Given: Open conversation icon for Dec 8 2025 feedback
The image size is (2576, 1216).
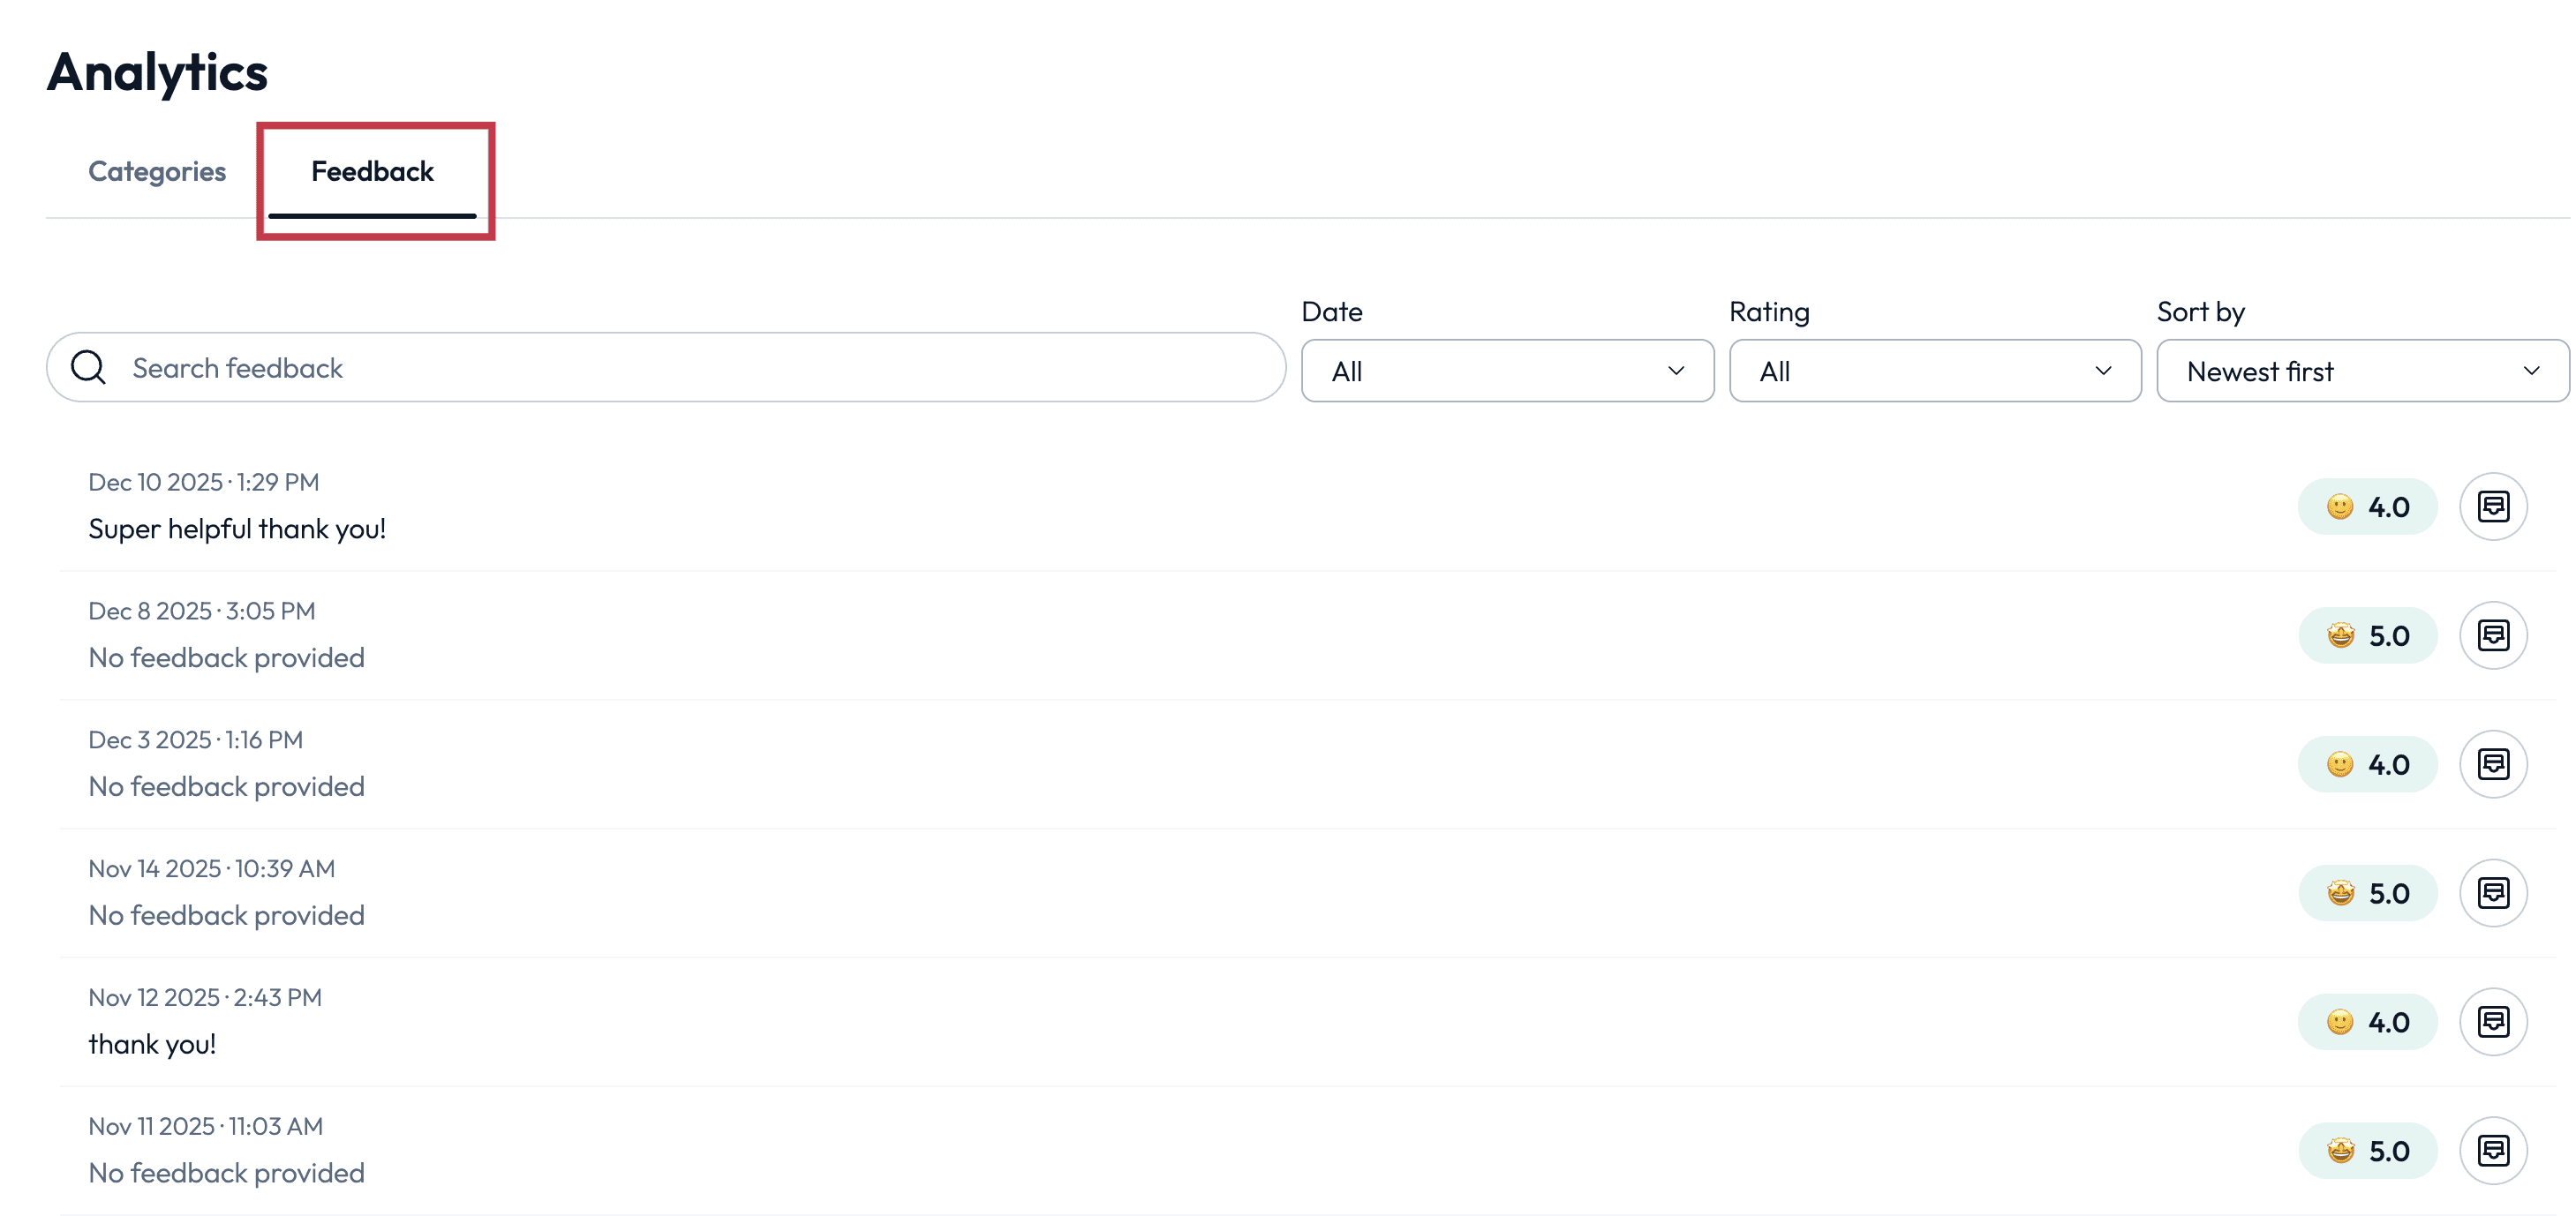Looking at the screenshot, I should click(x=2493, y=635).
